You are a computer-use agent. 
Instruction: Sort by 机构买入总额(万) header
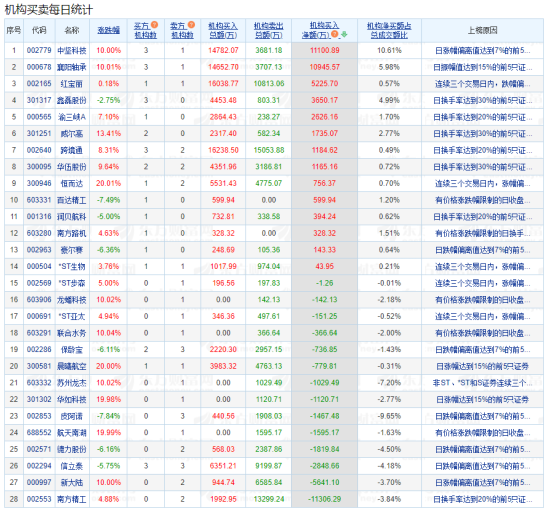(223, 31)
